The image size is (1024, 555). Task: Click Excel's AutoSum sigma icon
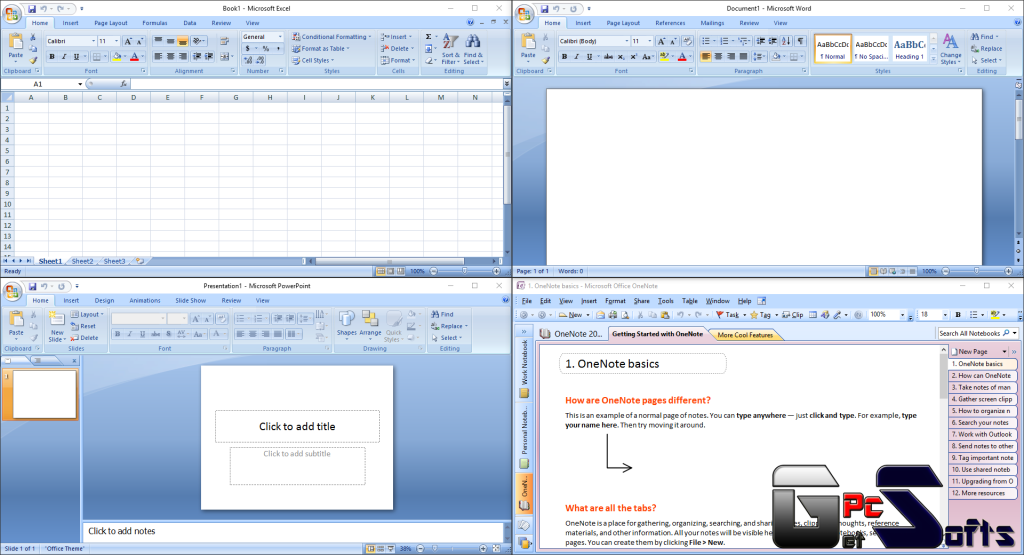click(x=428, y=37)
